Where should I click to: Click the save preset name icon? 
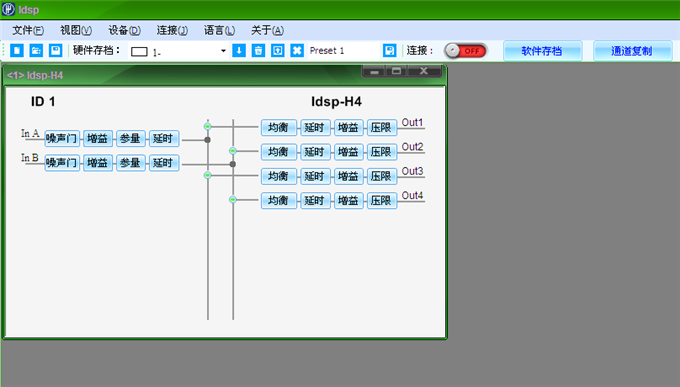[x=389, y=51]
